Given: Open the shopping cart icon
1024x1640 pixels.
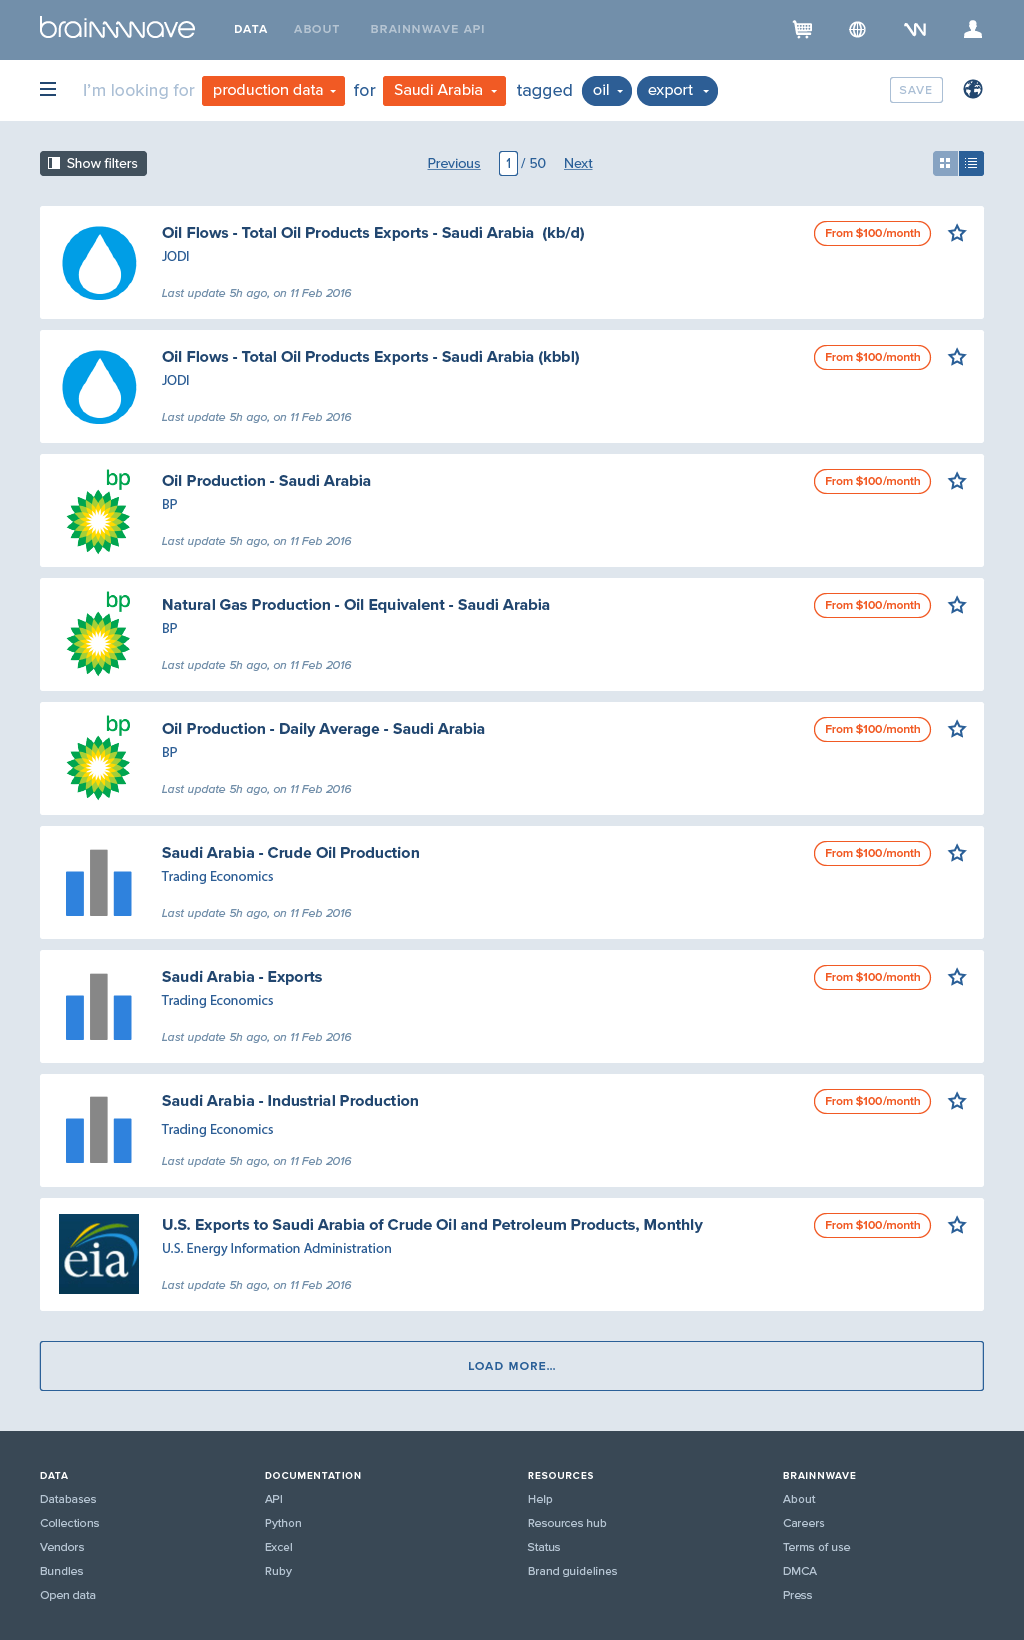Looking at the screenshot, I should pyautogui.click(x=802, y=29).
